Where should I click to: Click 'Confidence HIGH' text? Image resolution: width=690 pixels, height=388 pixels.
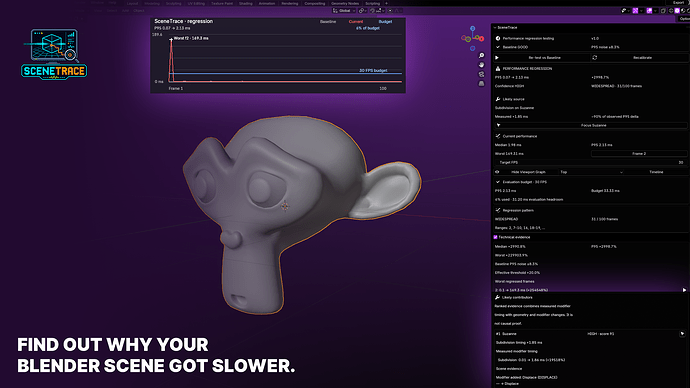(509, 86)
